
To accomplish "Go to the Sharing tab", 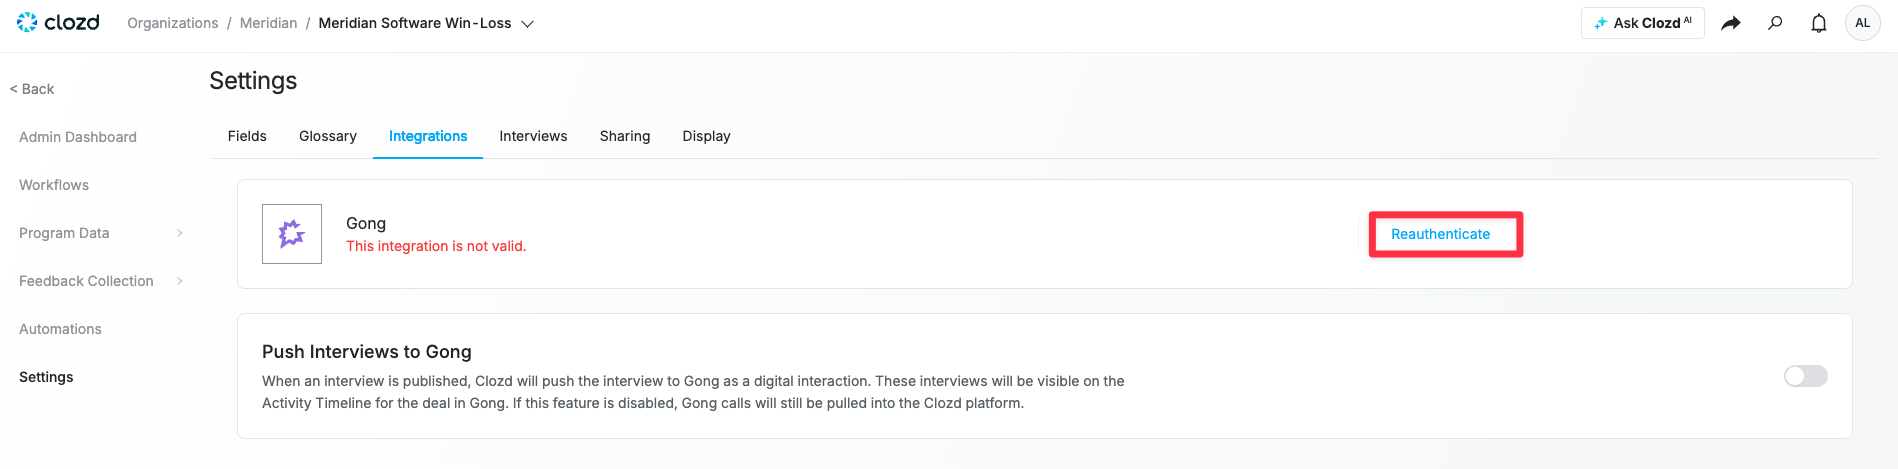I will click(625, 136).
